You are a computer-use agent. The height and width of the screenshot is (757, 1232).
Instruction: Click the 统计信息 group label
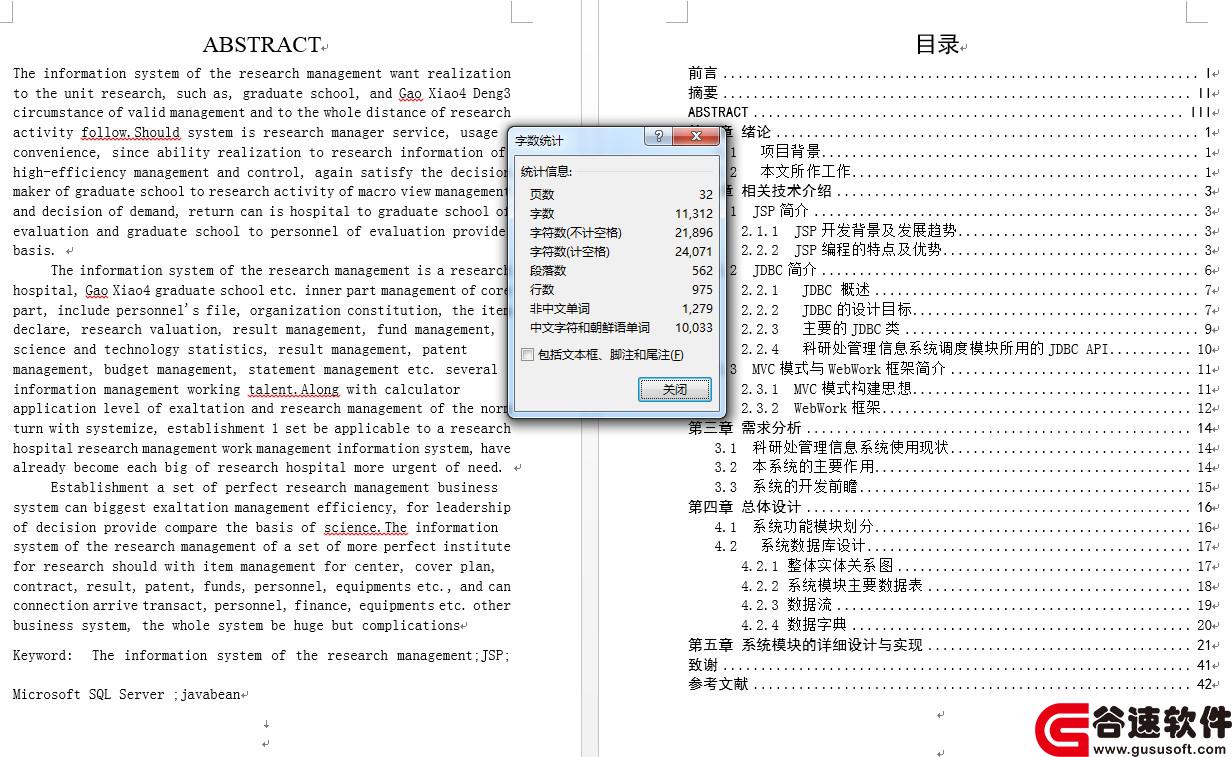547,171
